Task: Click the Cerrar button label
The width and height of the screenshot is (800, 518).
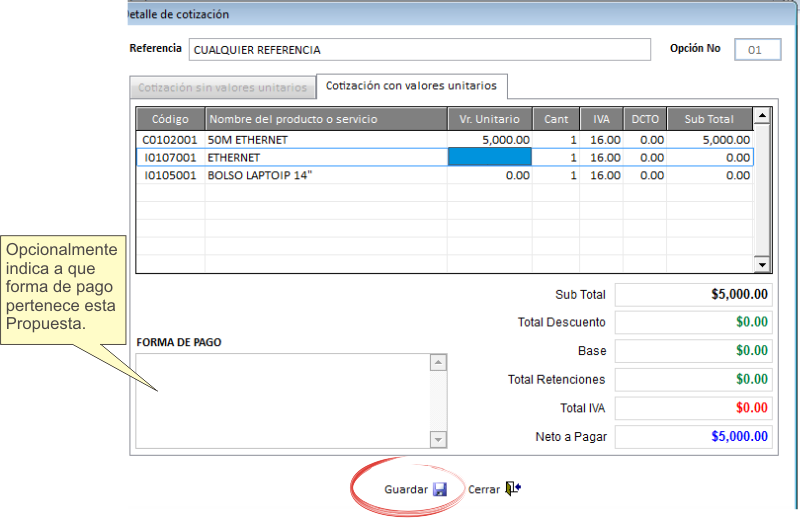Action: tap(484, 489)
